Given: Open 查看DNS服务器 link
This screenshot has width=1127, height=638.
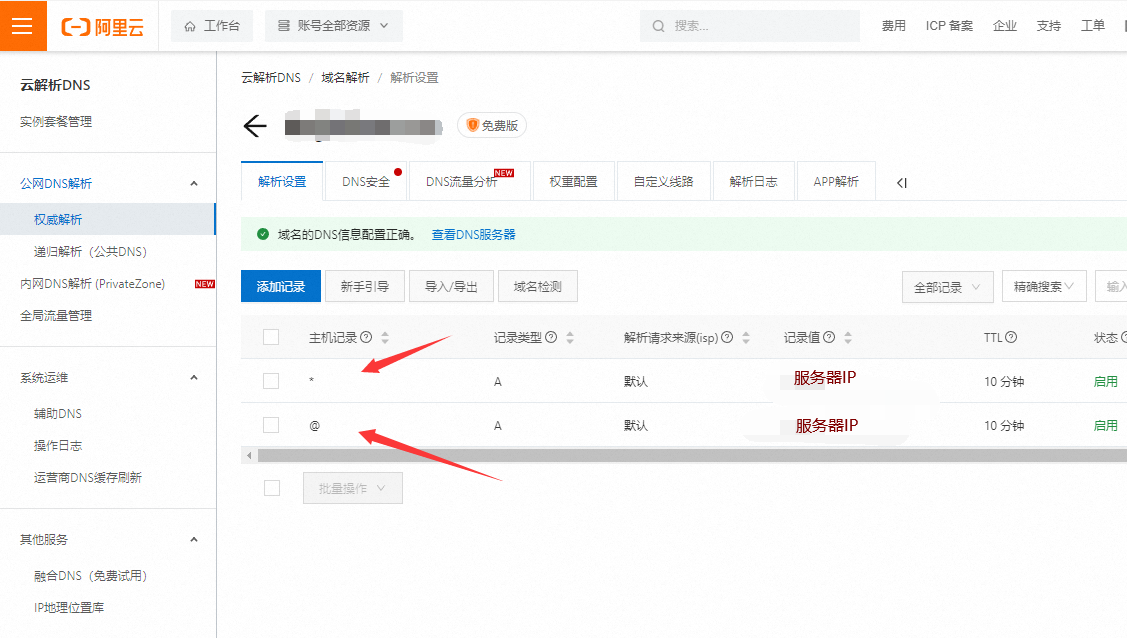Looking at the screenshot, I should coord(474,234).
